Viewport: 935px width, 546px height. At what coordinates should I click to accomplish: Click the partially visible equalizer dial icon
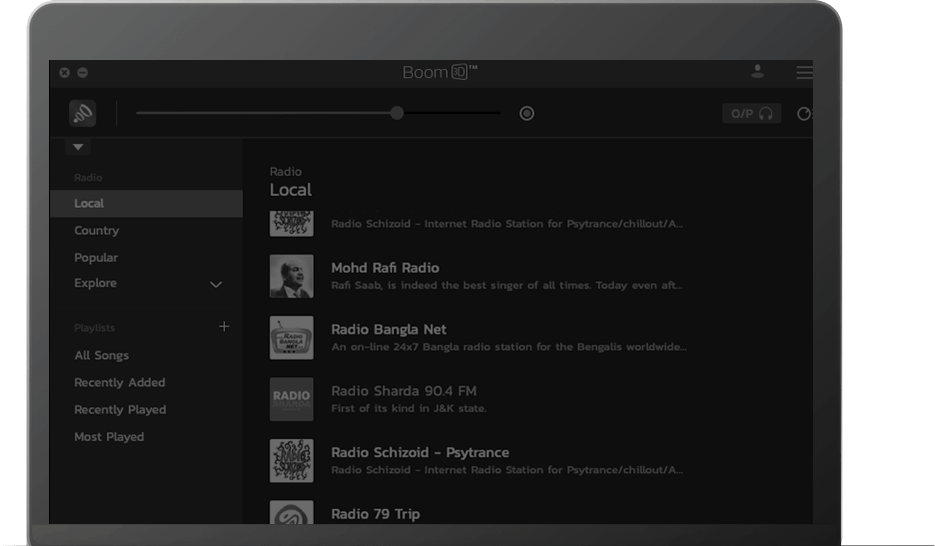[805, 113]
